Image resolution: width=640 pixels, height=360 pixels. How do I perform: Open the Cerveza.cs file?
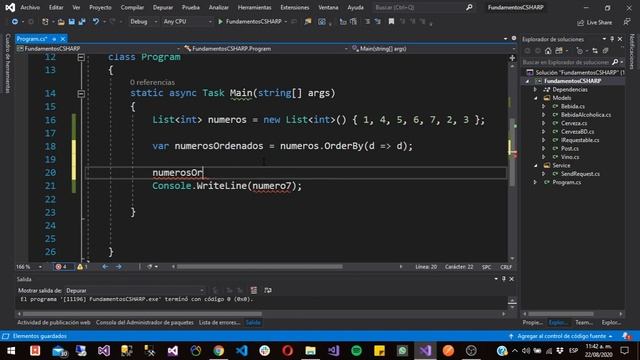tap(573, 123)
